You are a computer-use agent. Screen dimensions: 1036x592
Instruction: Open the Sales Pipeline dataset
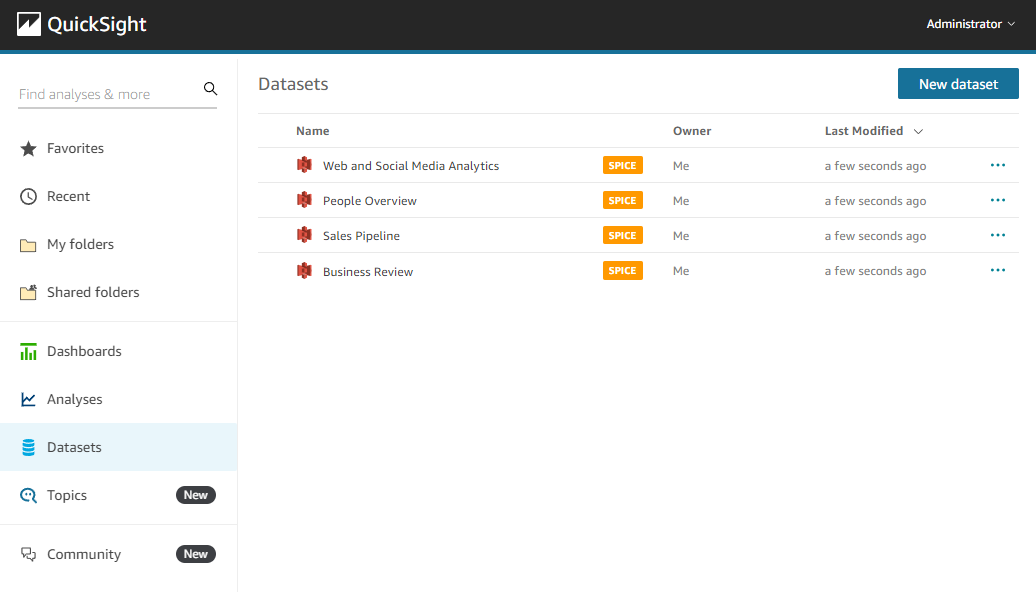[361, 236]
